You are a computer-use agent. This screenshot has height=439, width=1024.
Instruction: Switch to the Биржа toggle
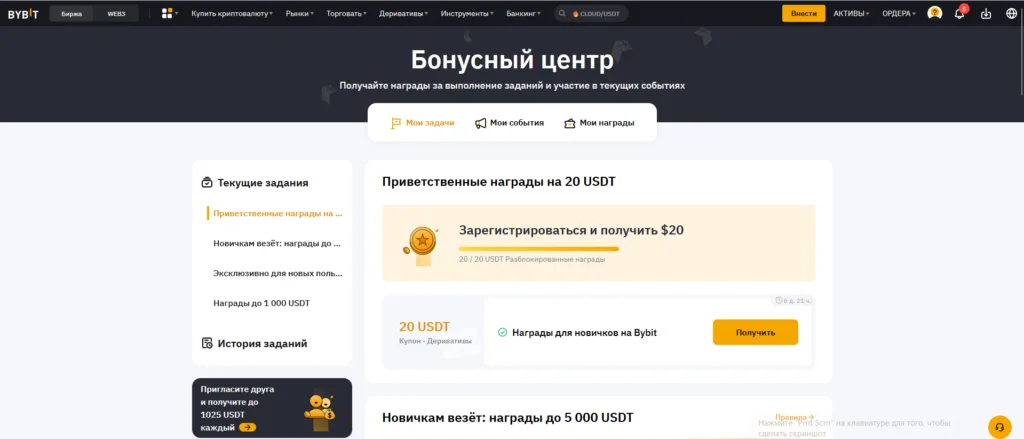[x=72, y=13]
